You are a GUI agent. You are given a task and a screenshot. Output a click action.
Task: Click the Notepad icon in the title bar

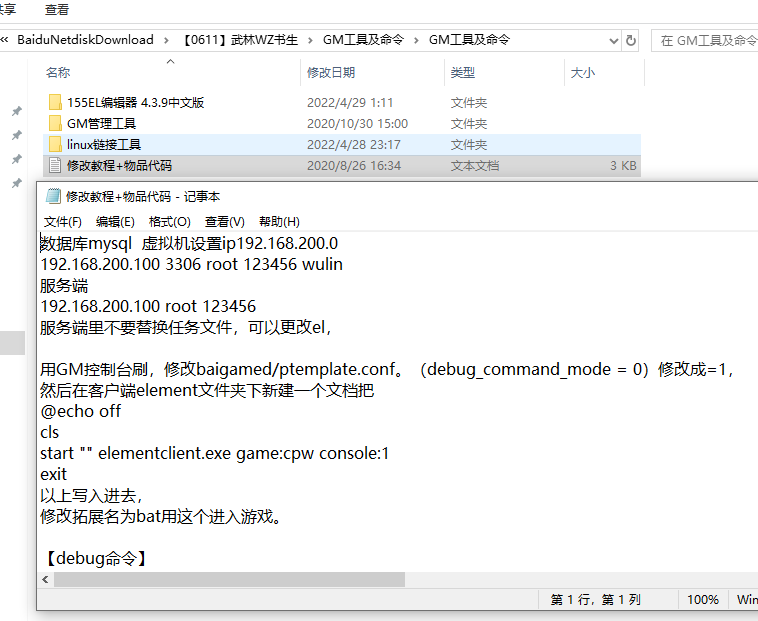coord(53,197)
